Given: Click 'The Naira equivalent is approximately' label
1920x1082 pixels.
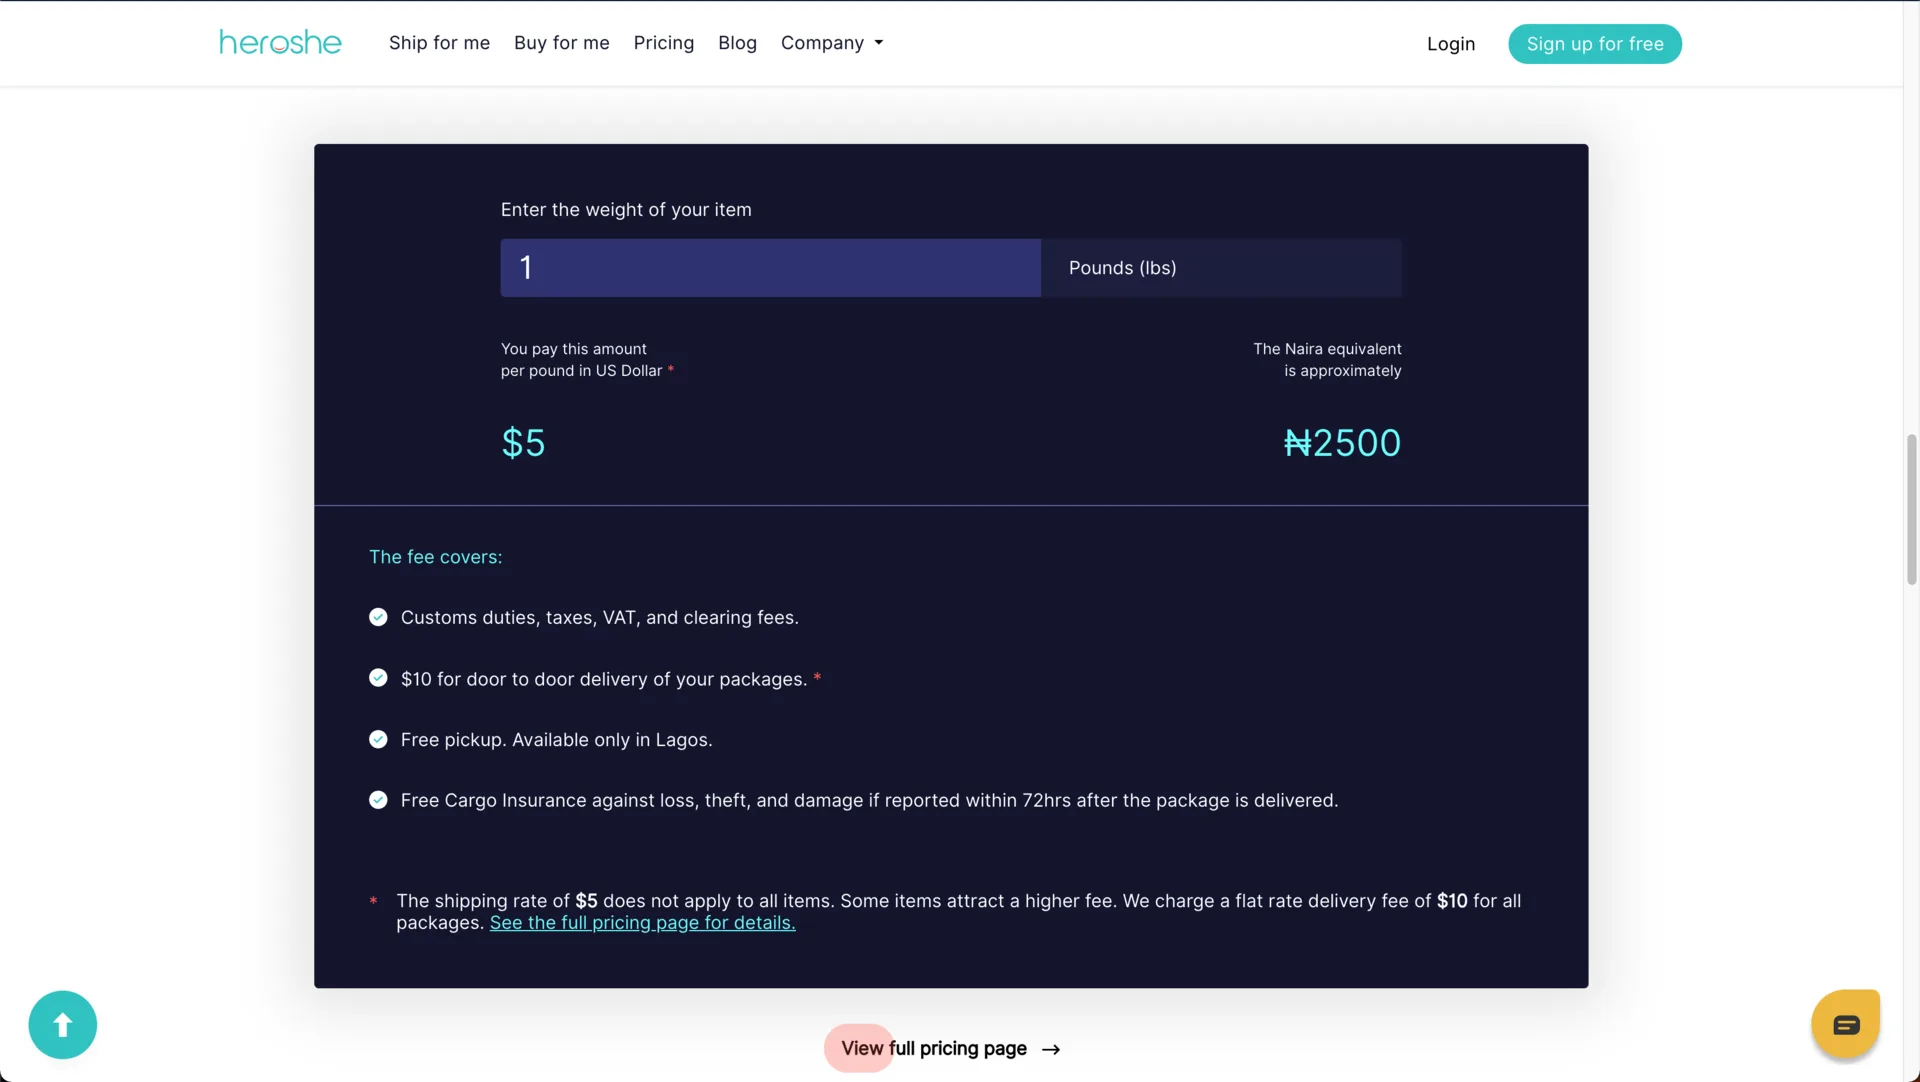Looking at the screenshot, I should point(1327,360).
